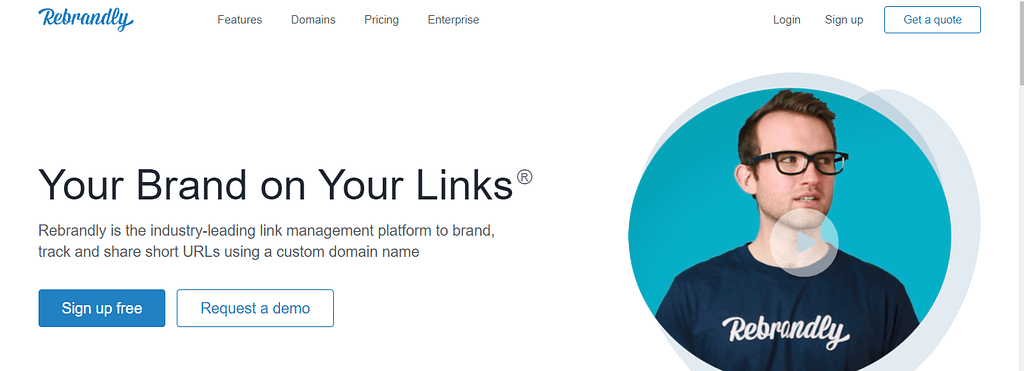Viewport: 1024px width, 371px height.
Task: Go to the Pricing page
Action: (x=381, y=20)
